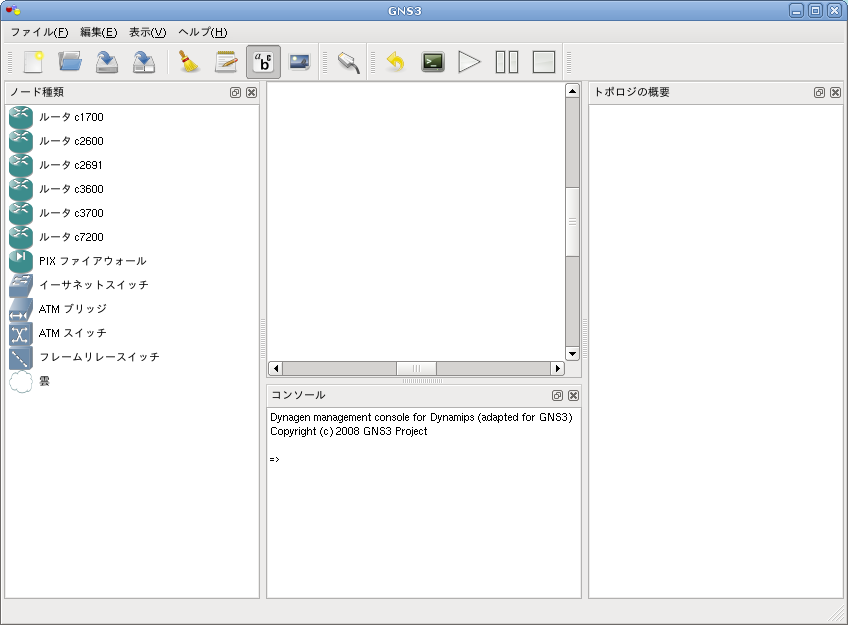Click the second Save As icon in toolbar
The image size is (848, 625).
coord(144,62)
